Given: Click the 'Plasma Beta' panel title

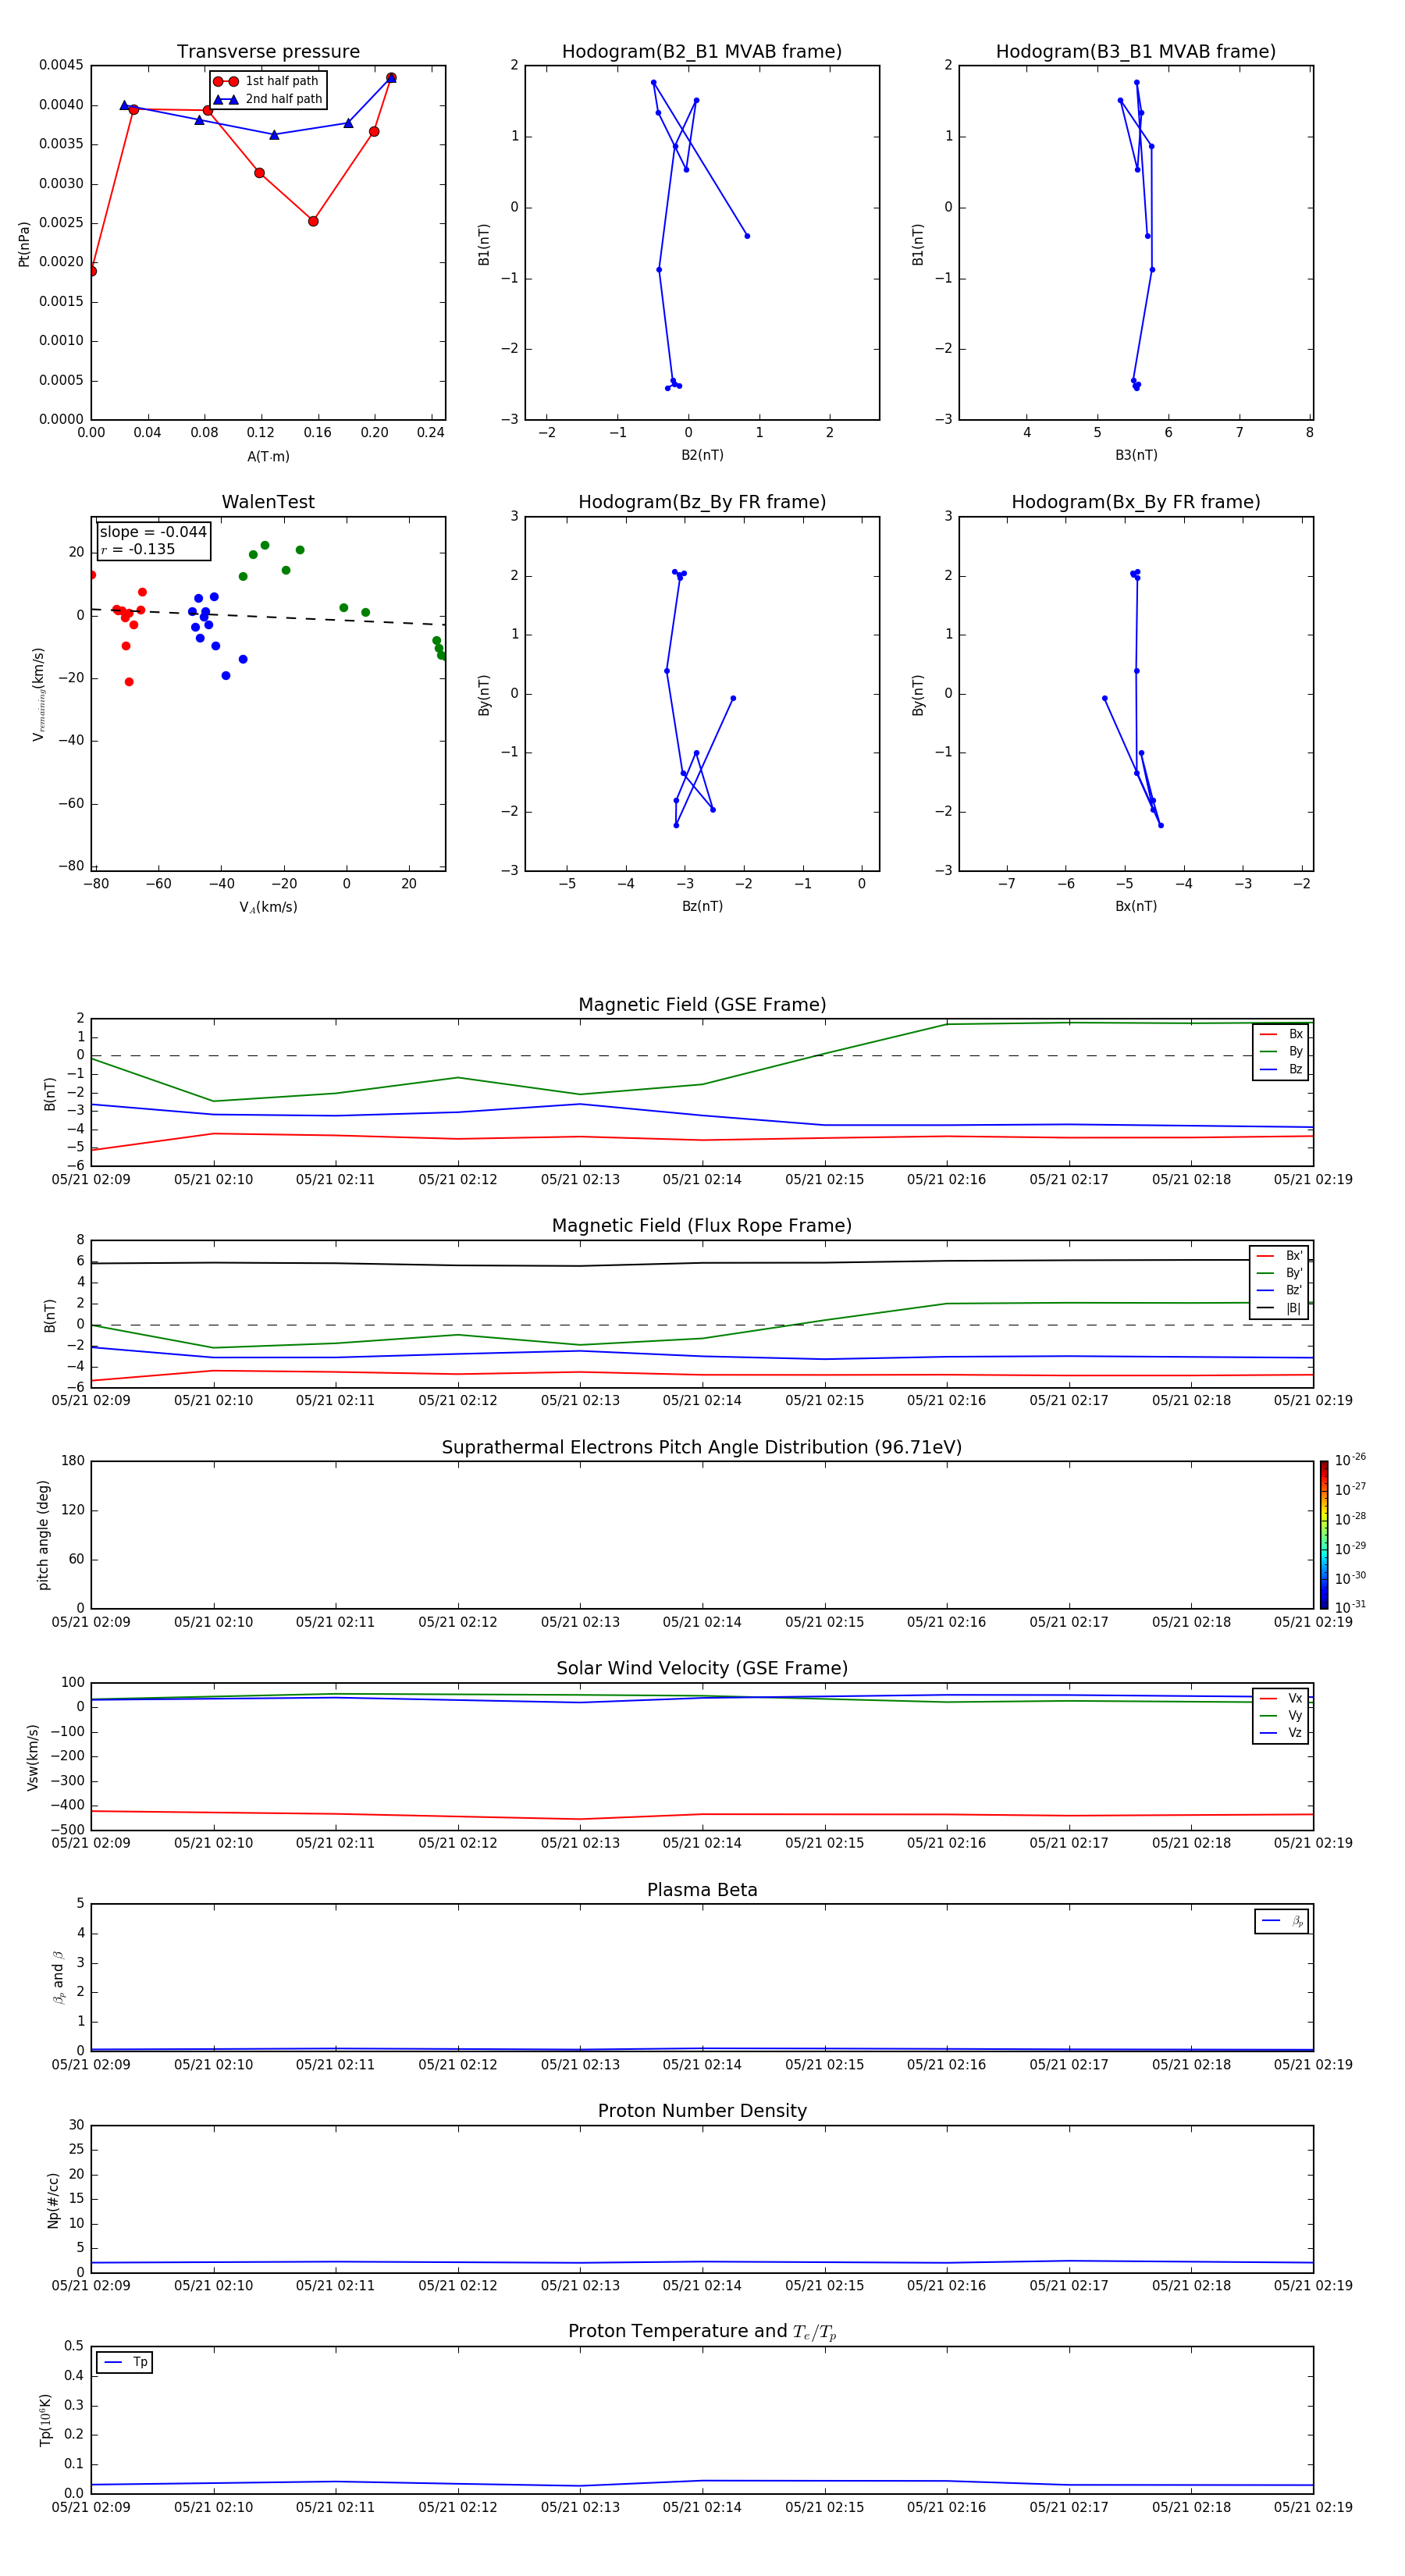Looking at the screenshot, I should [702, 1890].
